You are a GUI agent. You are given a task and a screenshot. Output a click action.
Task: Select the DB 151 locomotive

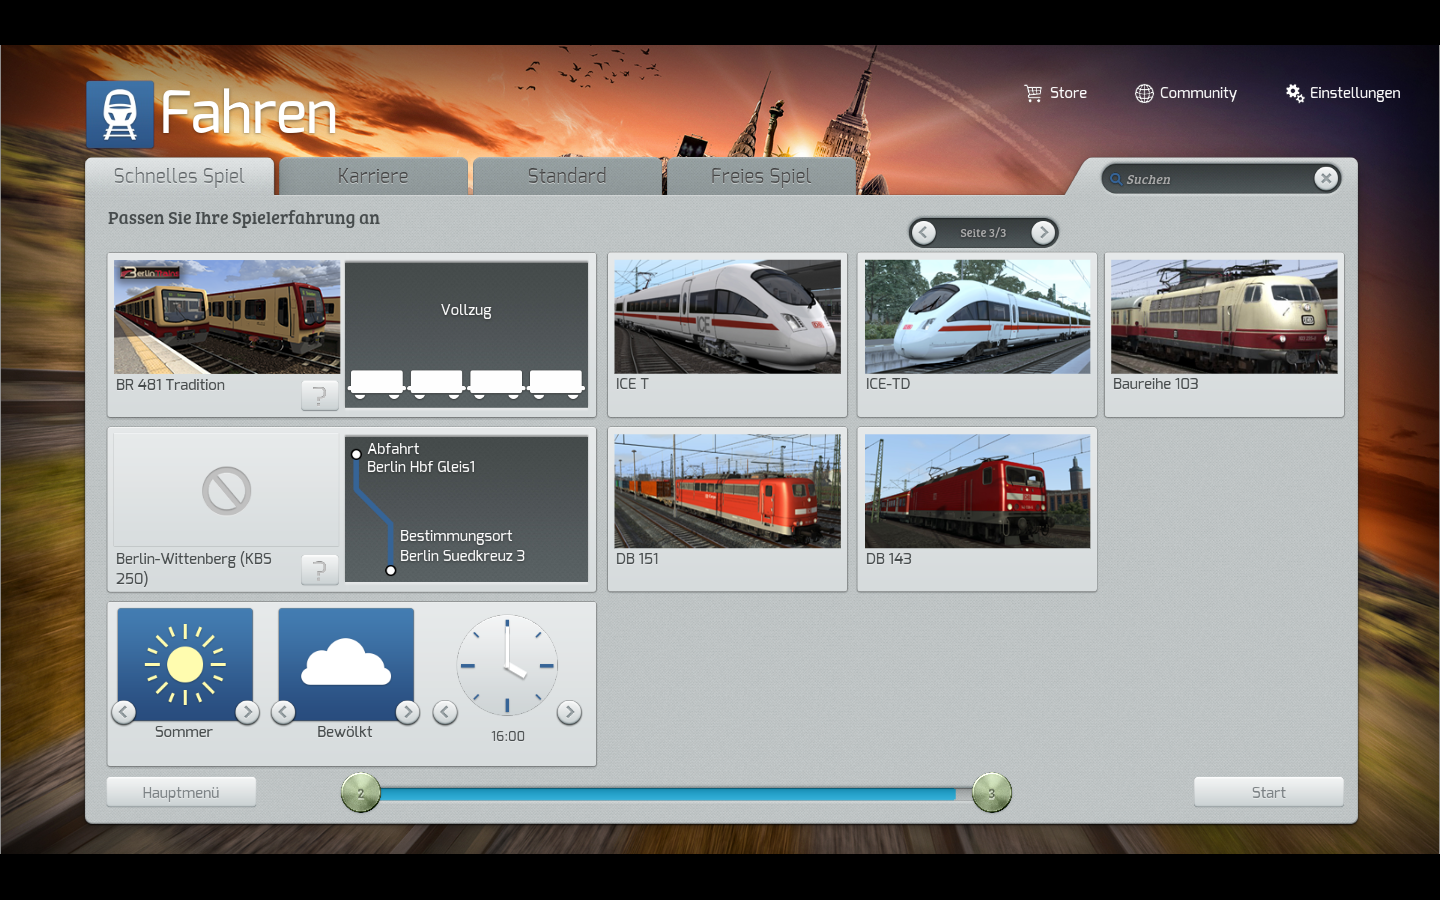[727, 509]
